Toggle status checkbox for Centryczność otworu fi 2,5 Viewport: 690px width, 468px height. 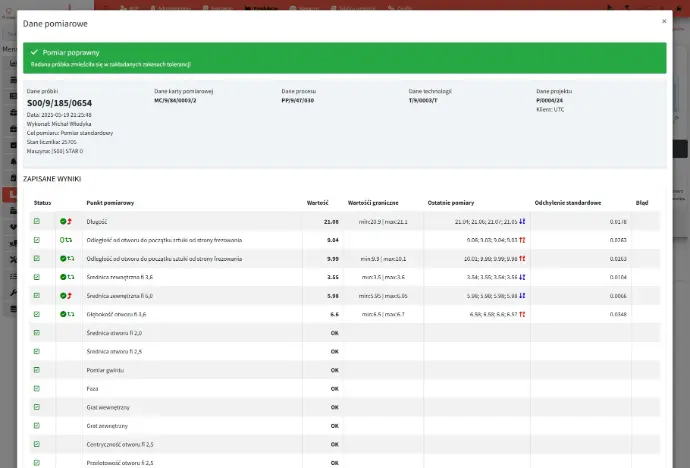(x=37, y=444)
